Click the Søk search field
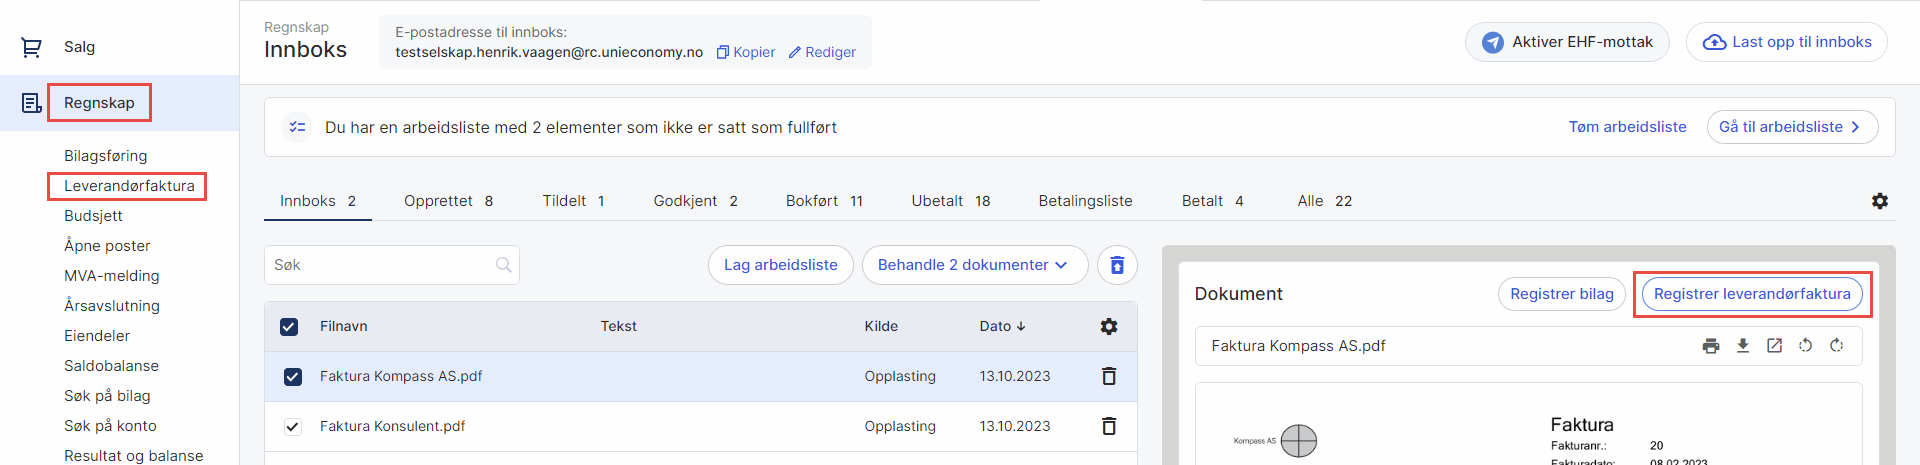This screenshot has height=465, width=1920. click(x=380, y=265)
